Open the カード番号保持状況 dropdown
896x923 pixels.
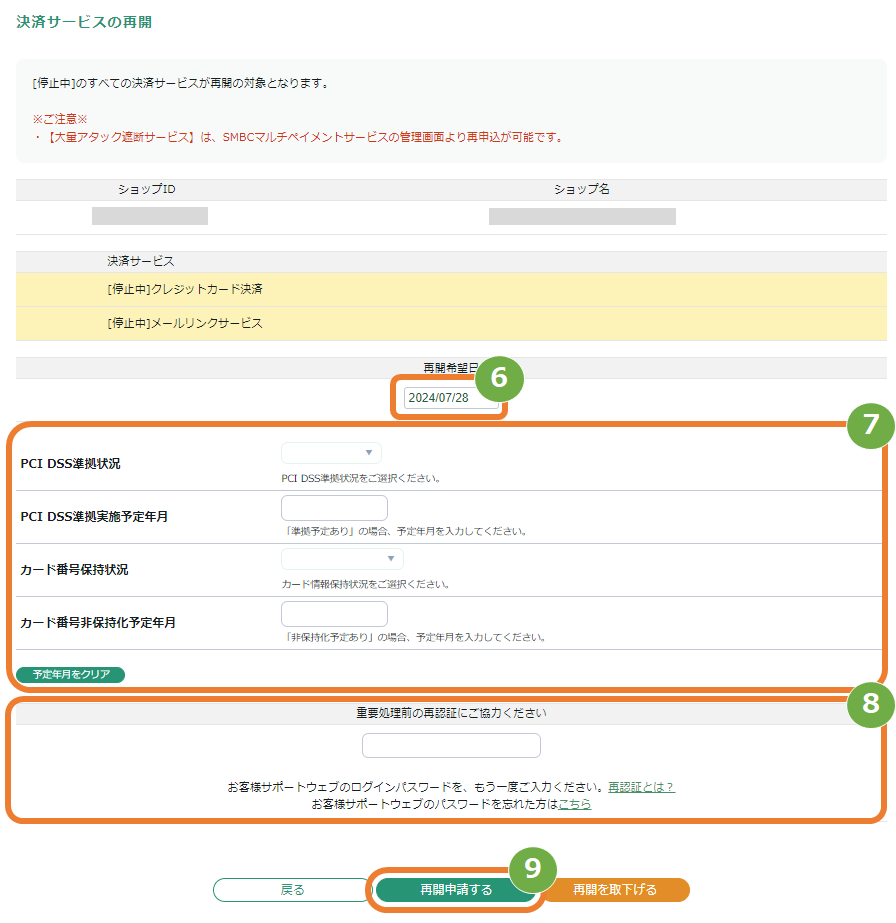tap(343, 559)
